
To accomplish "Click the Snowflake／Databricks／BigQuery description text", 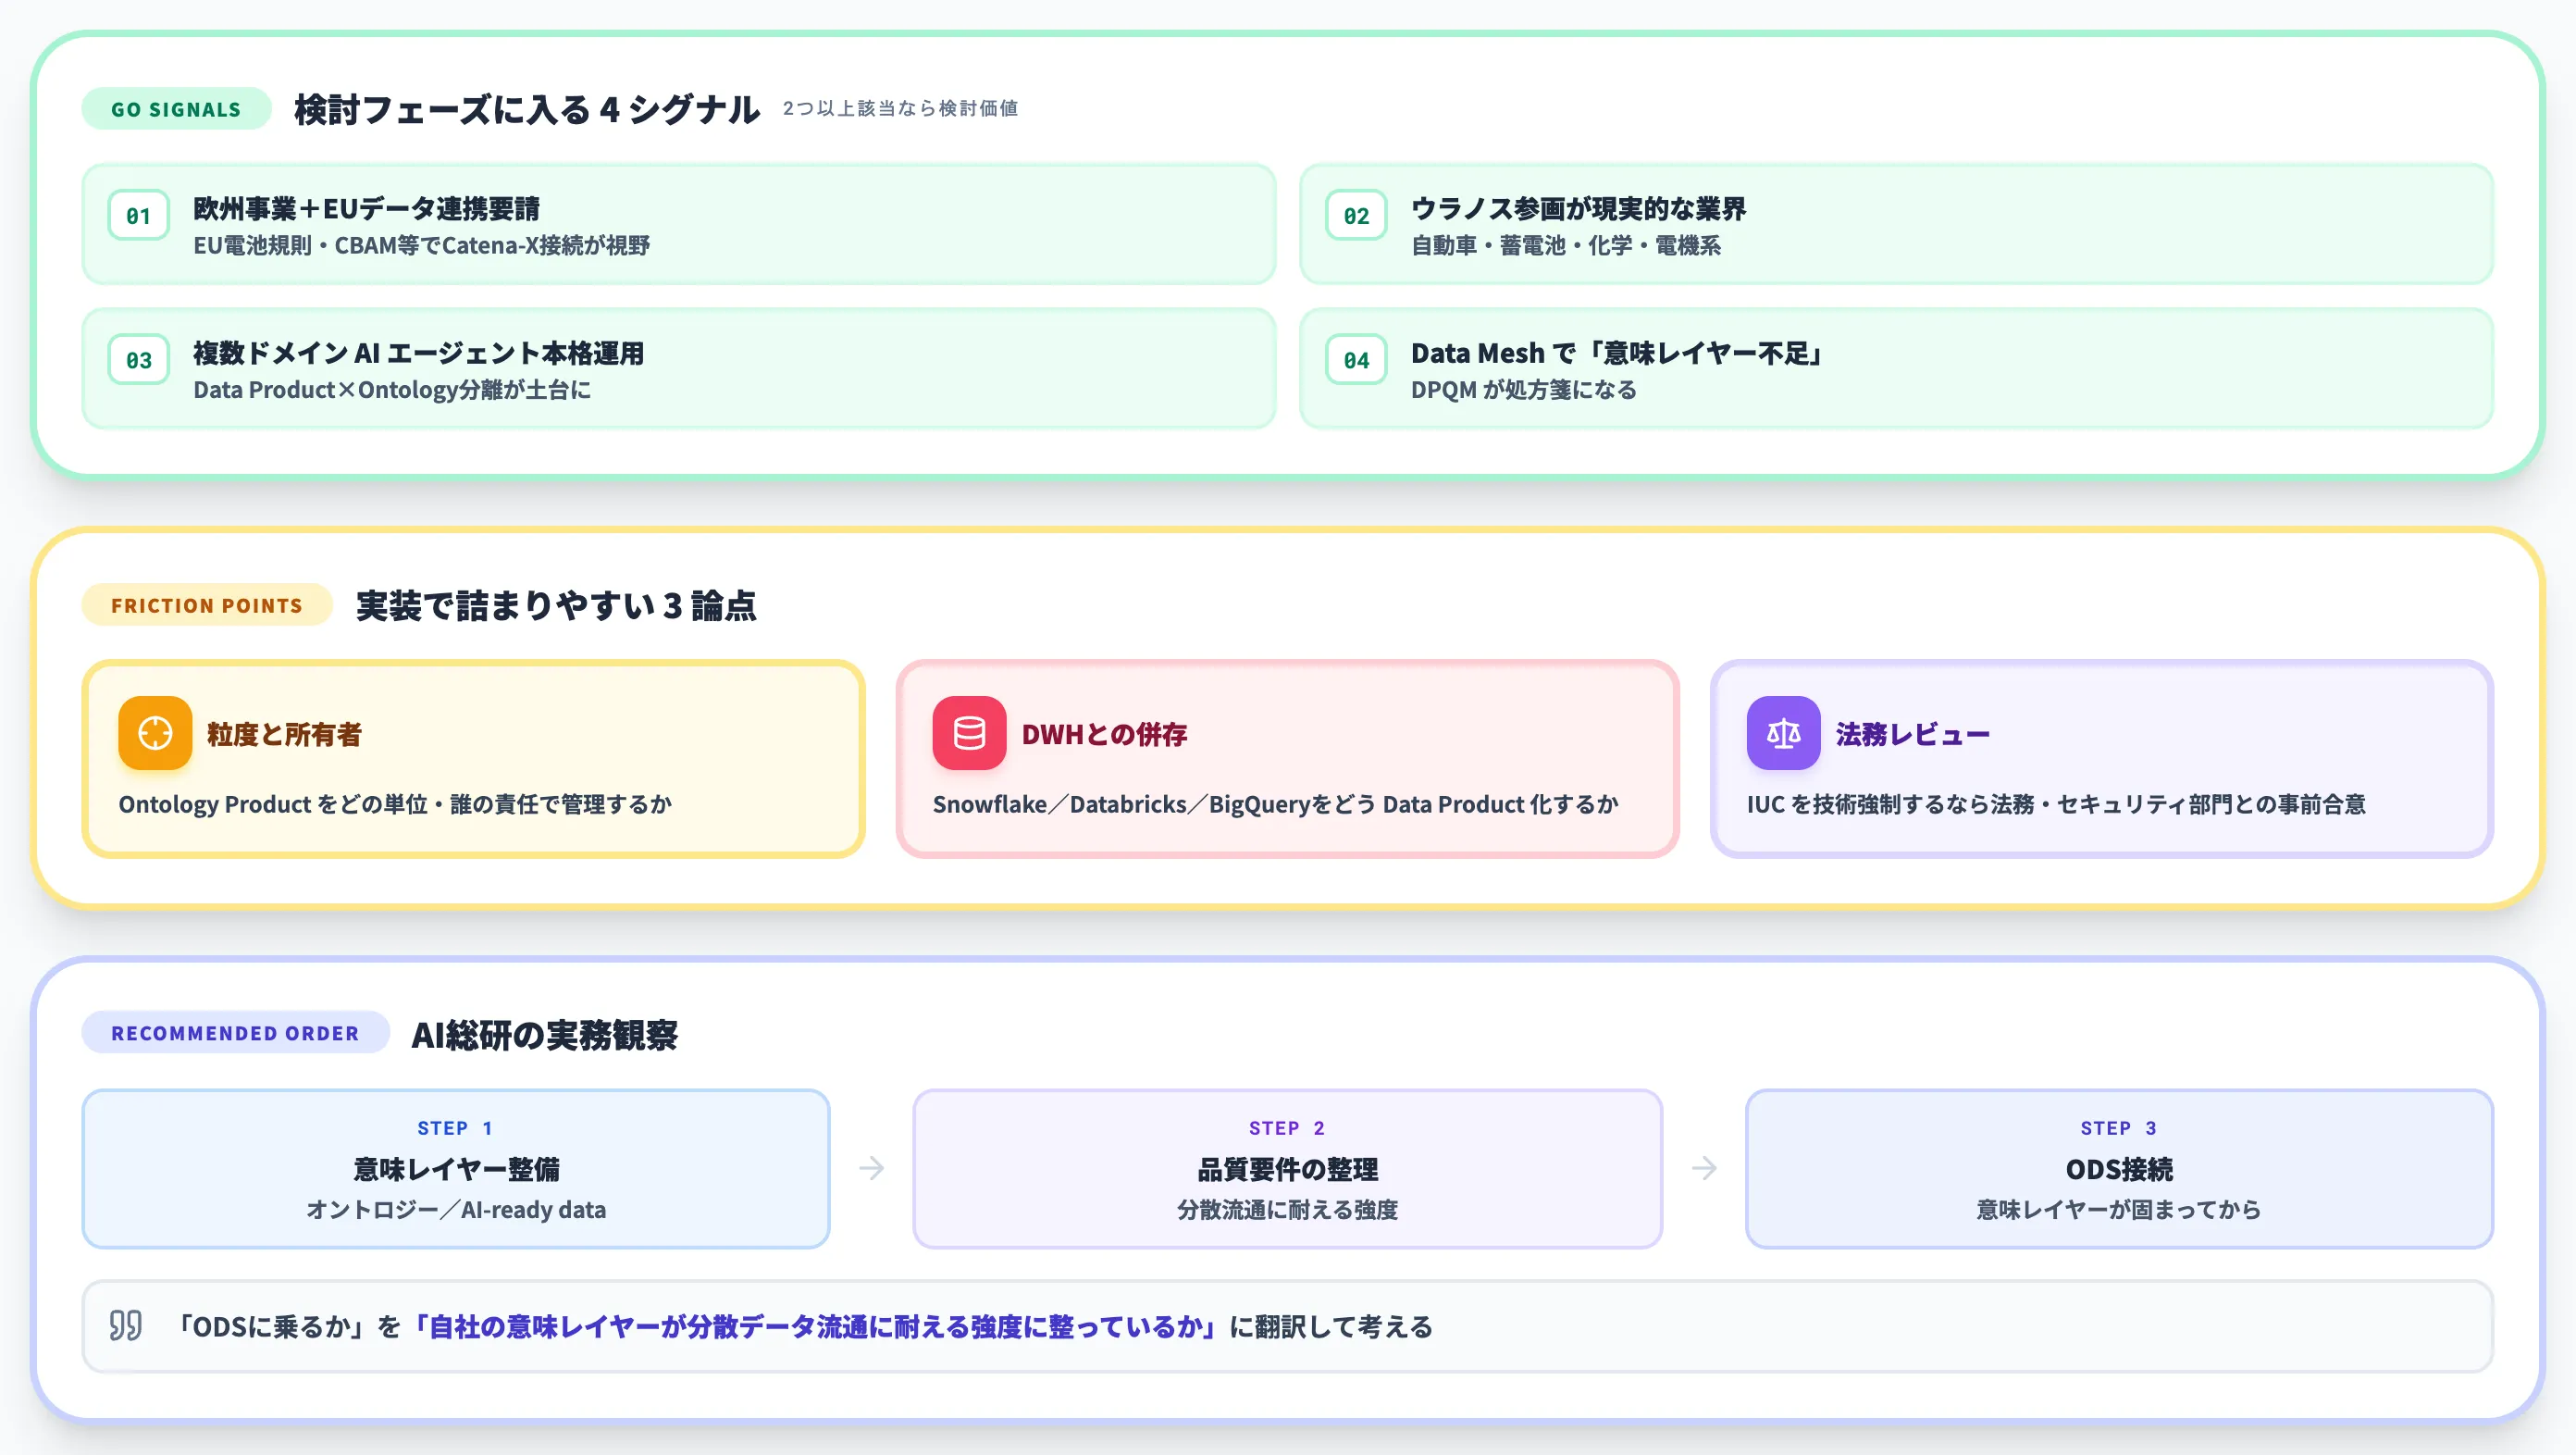I will point(1275,804).
